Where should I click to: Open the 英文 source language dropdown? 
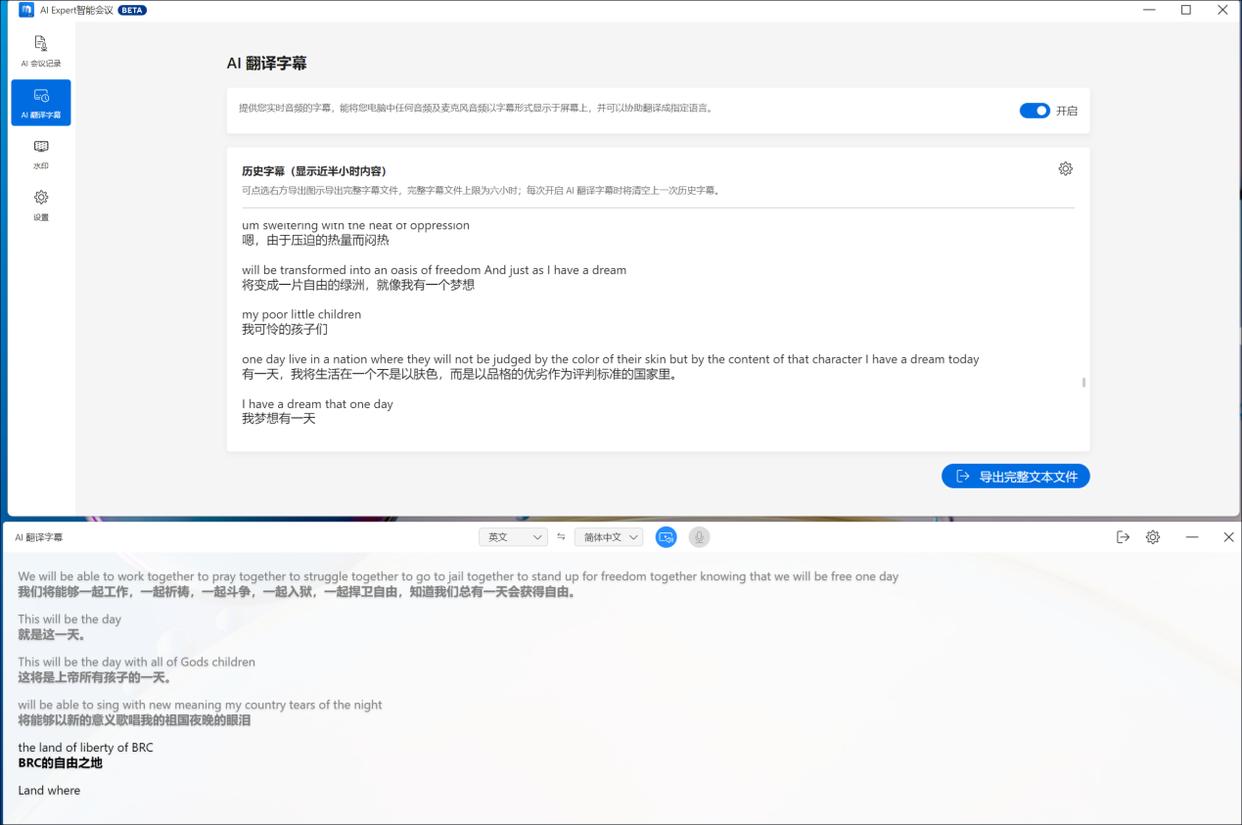pos(513,537)
